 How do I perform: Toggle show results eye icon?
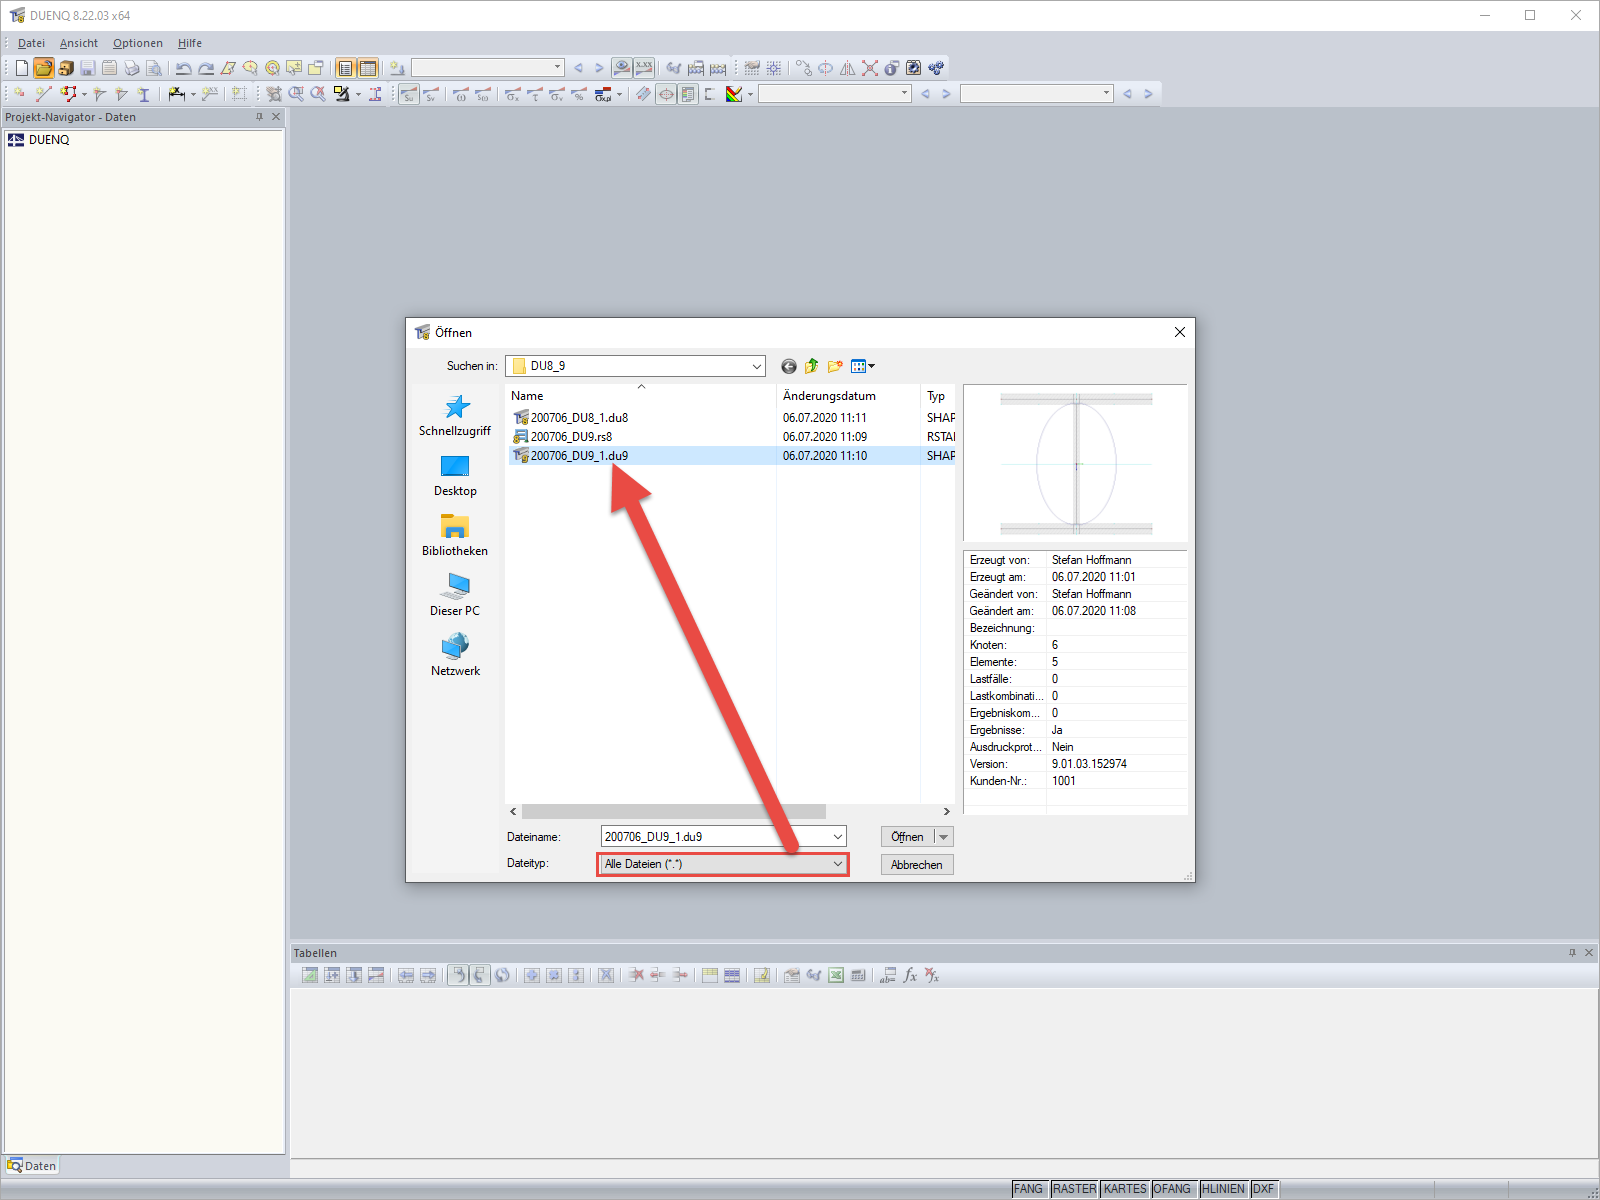pos(622,68)
